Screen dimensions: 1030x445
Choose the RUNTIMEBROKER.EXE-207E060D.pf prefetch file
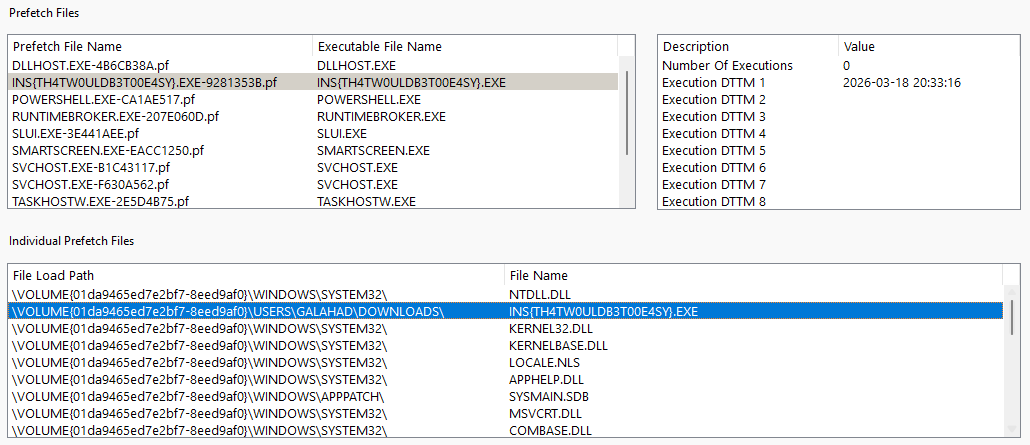pos(117,117)
